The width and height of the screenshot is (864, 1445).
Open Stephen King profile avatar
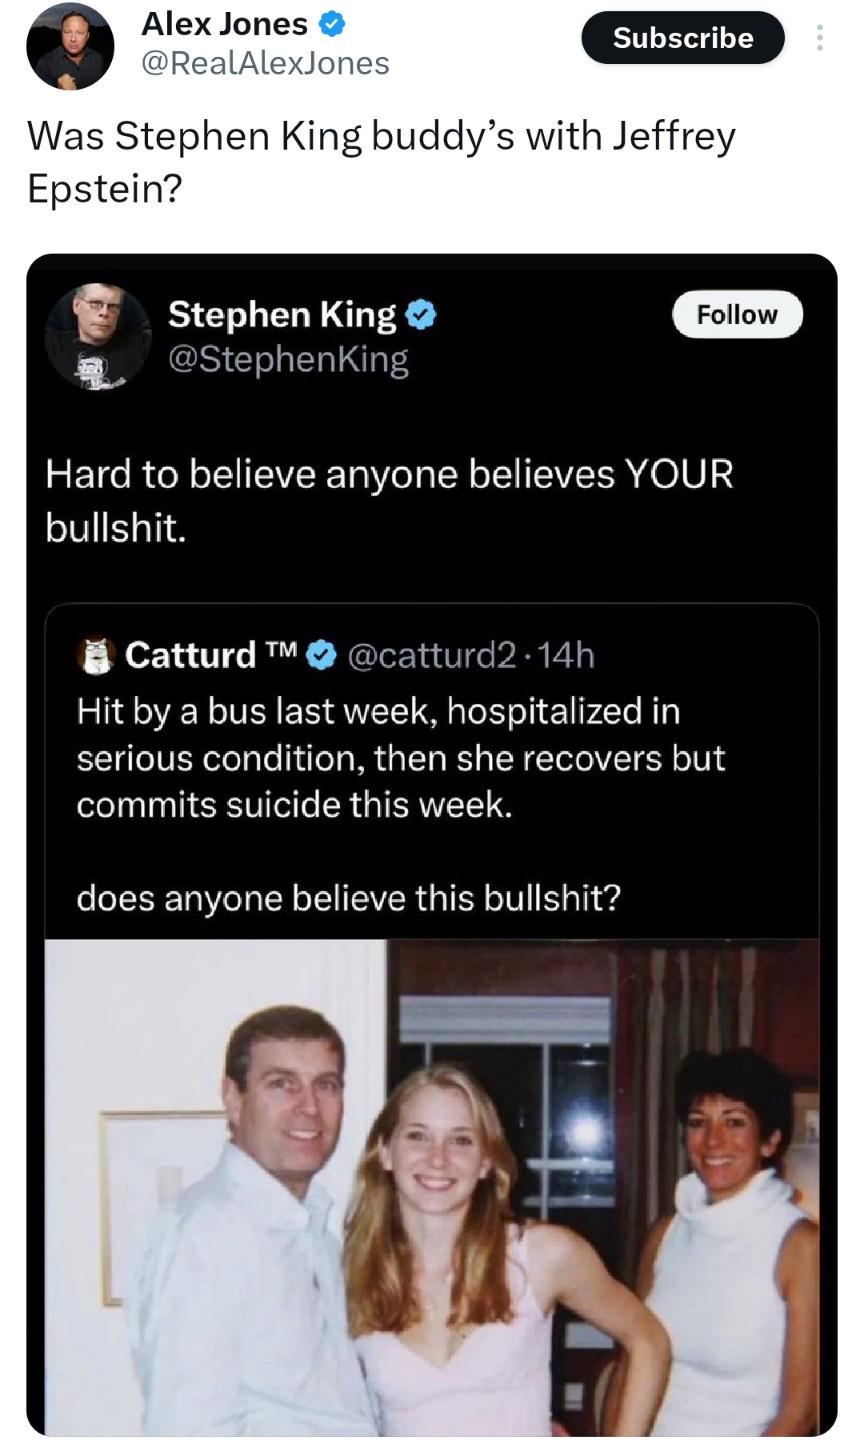[99, 337]
